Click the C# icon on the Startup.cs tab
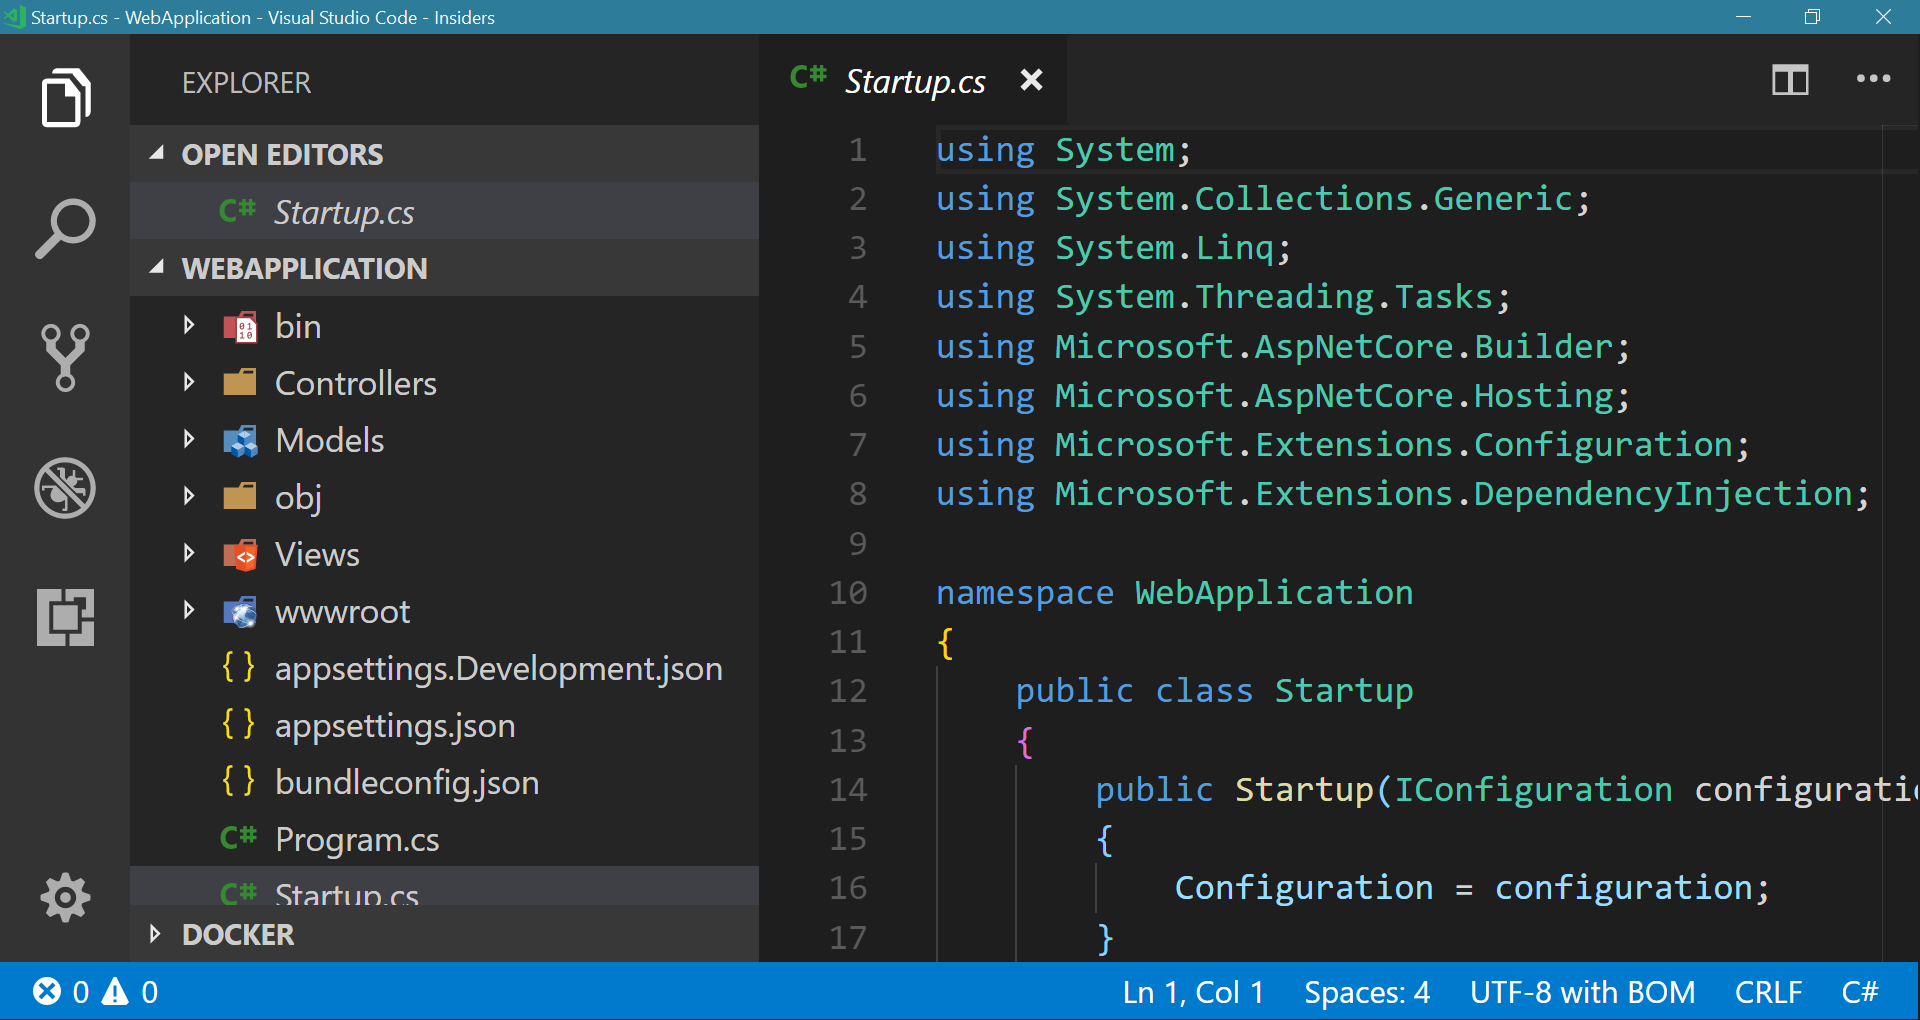This screenshot has width=1920, height=1020. tap(808, 77)
